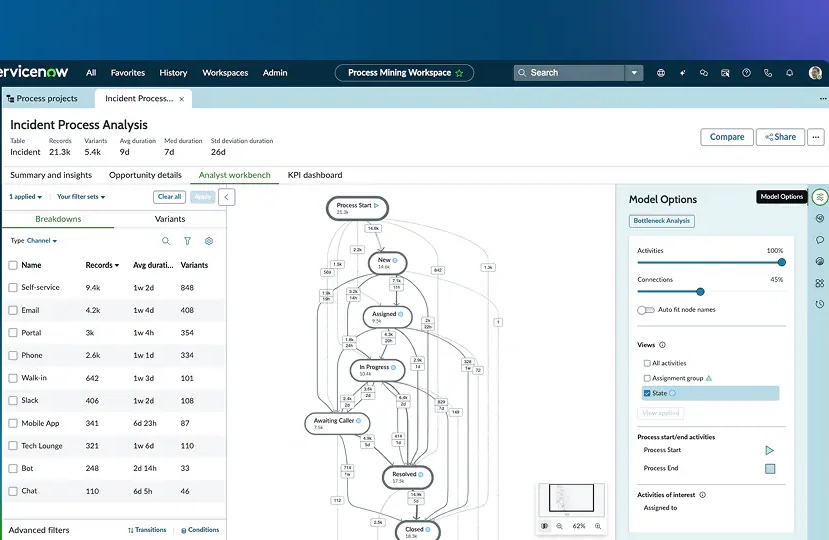Click the Process End square icon
Screen dimensions: 829x540
pyautogui.click(x=770, y=469)
